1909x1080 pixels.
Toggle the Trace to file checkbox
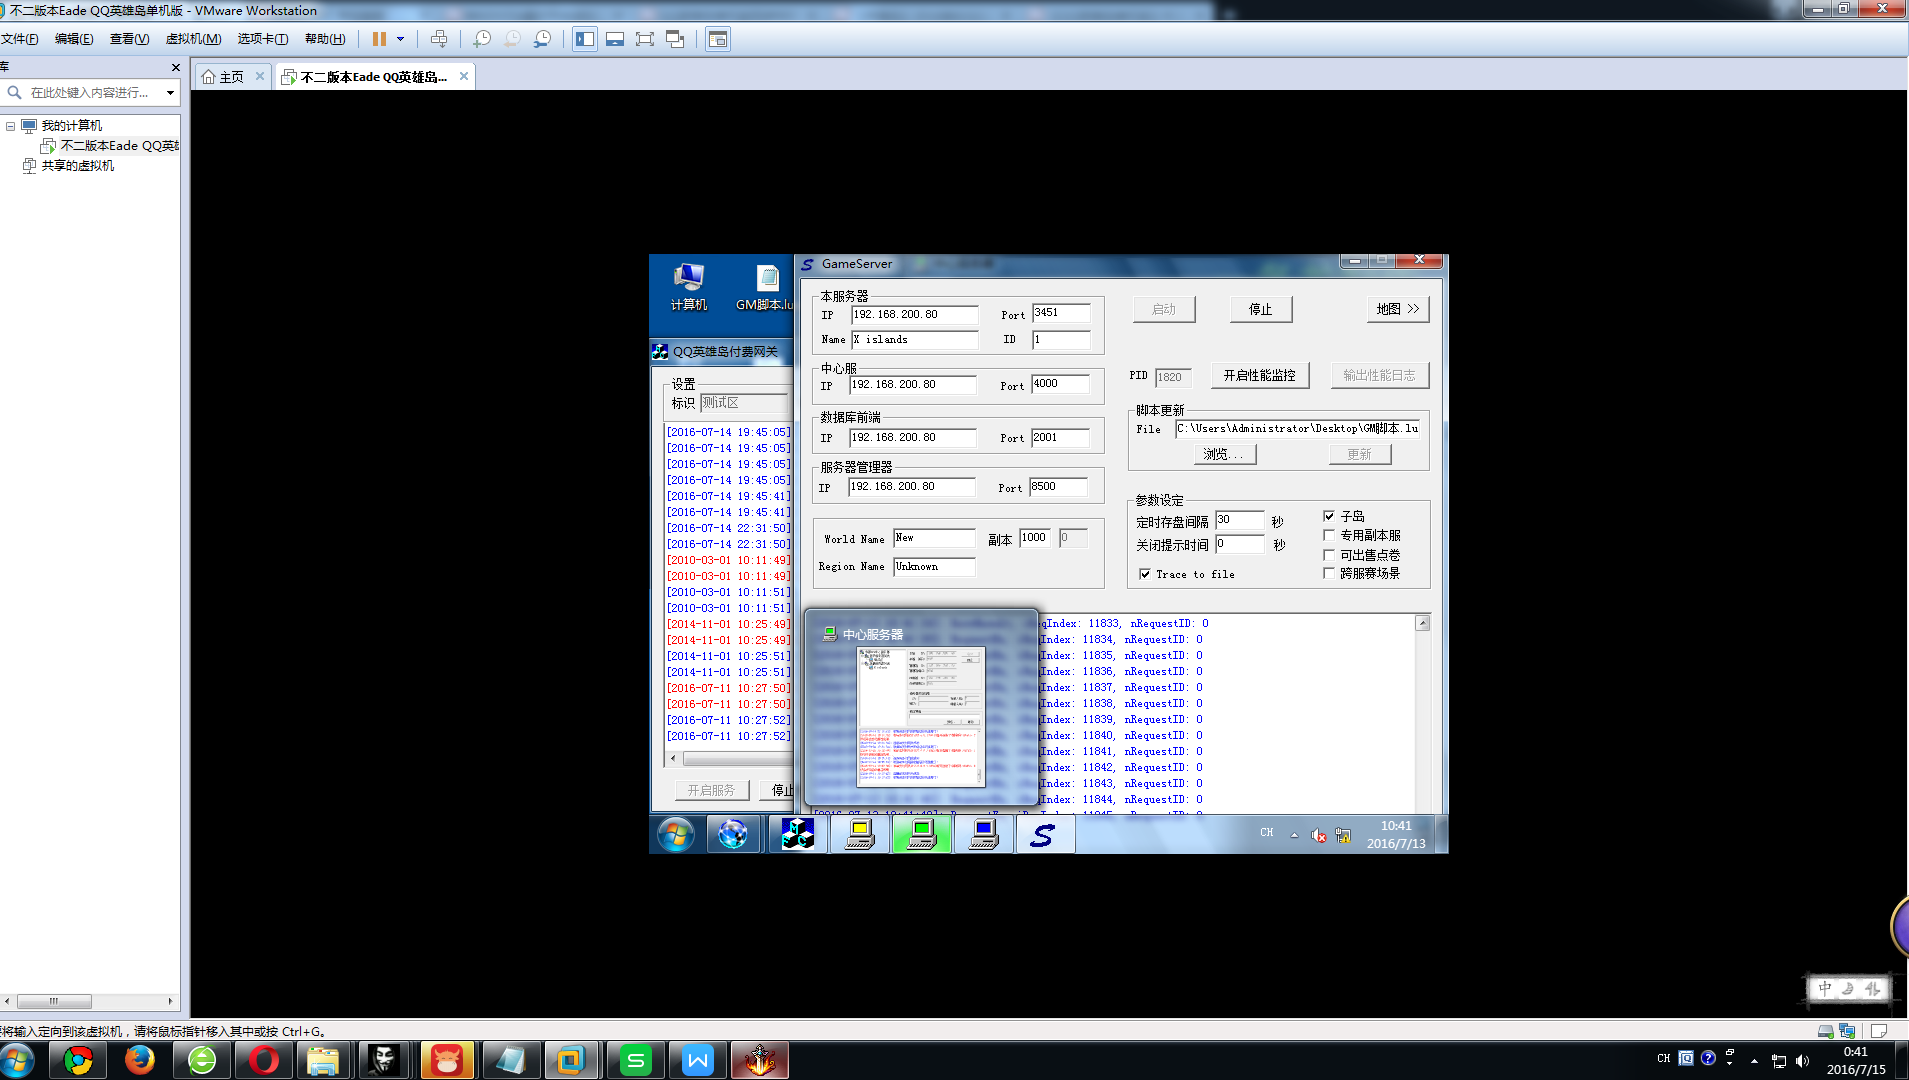click(x=1145, y=574)
